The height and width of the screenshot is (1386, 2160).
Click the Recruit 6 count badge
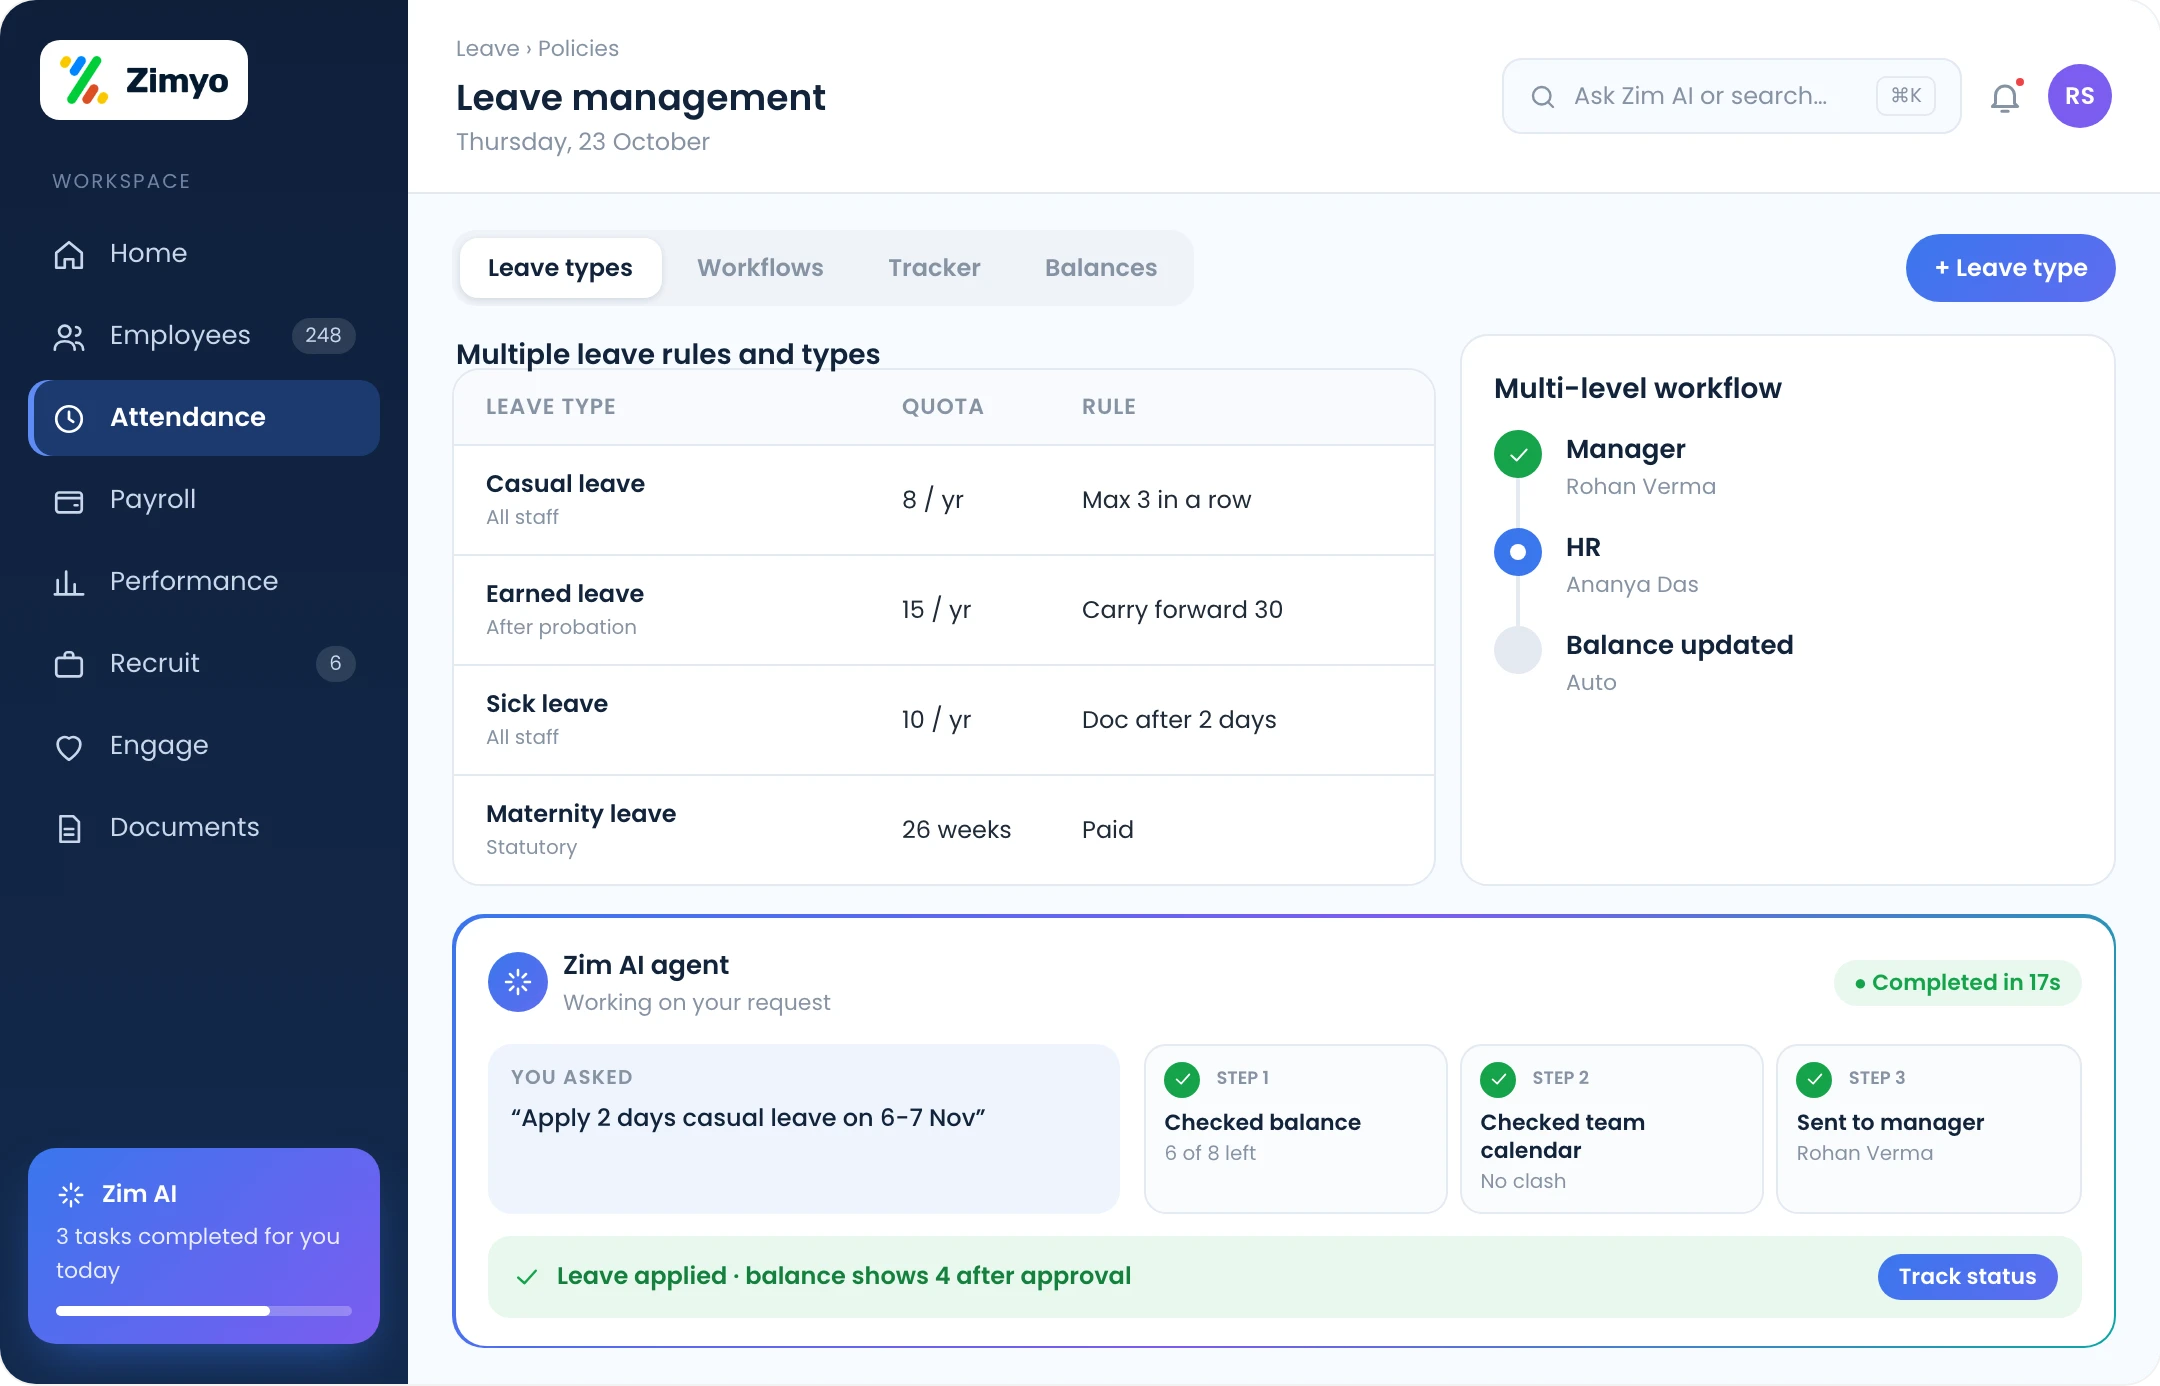pyautogui.click(x=335, y=664)
